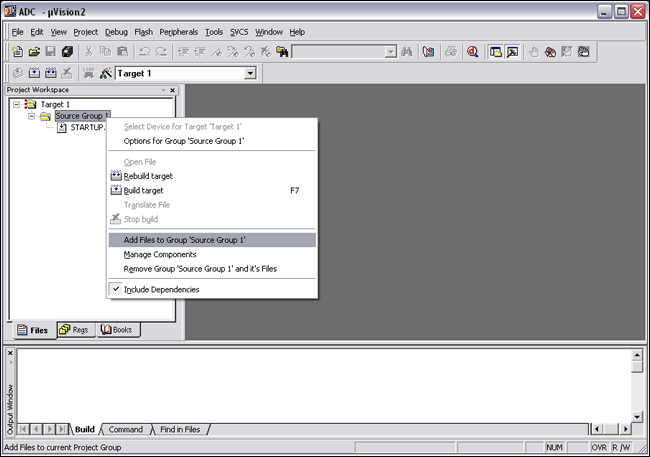Click the Build target toolbar icon
This screenshot has width=650, height=457.
coord(33,74)
